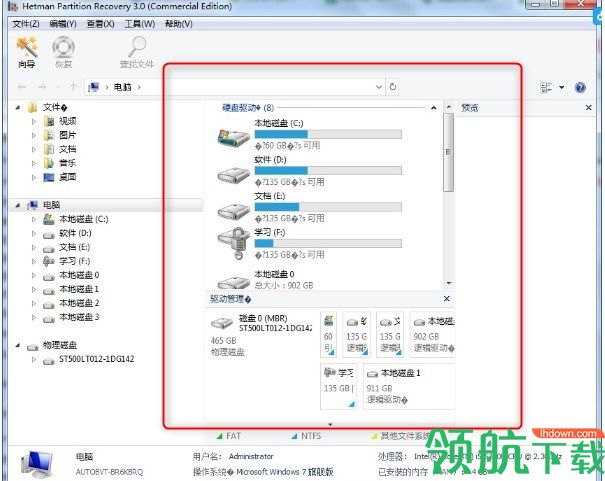Click 软件 (D:) drive icon in list
Screen dimensions: 605x481
click(233, 175)
